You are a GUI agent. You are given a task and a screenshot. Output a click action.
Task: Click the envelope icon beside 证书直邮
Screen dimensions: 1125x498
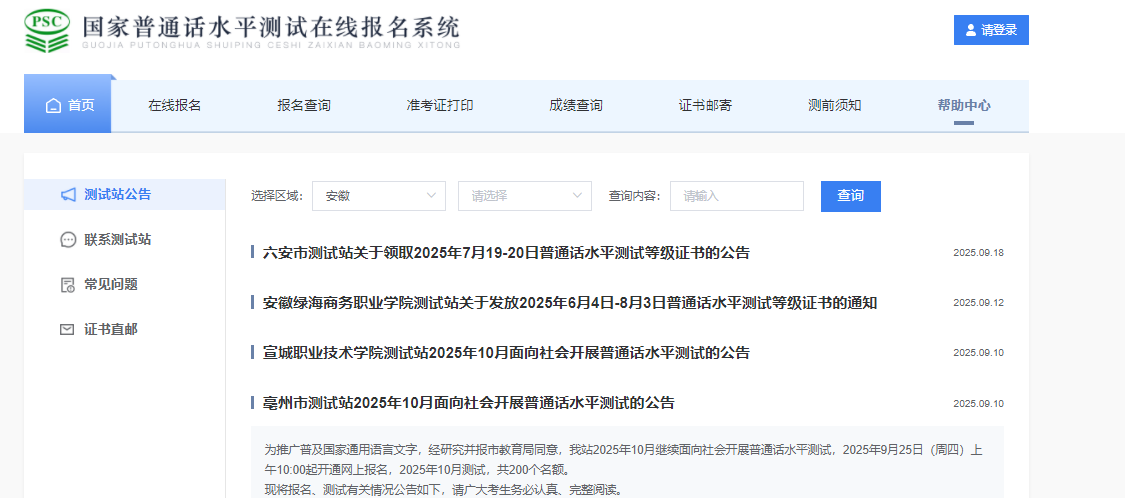click(67, 330)
